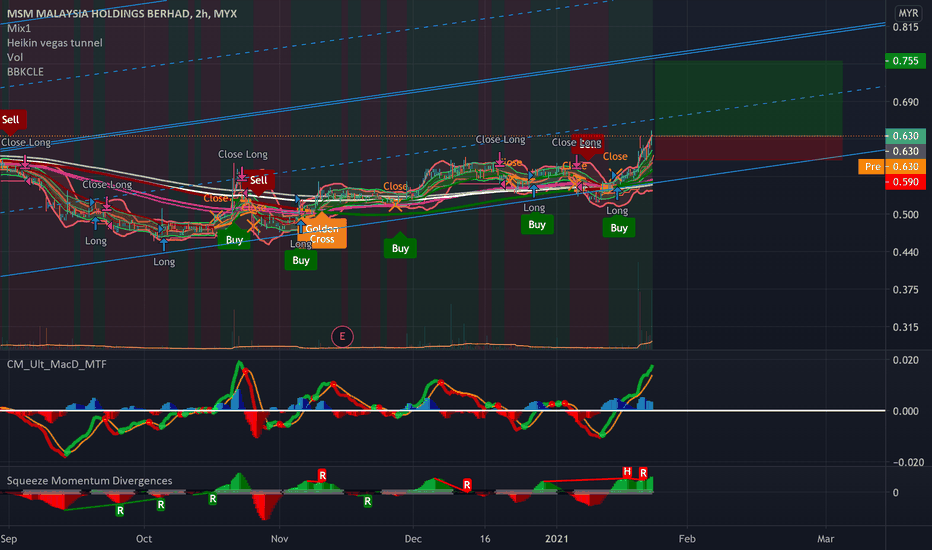Click the 0.440 price axis value

(905, 252)
